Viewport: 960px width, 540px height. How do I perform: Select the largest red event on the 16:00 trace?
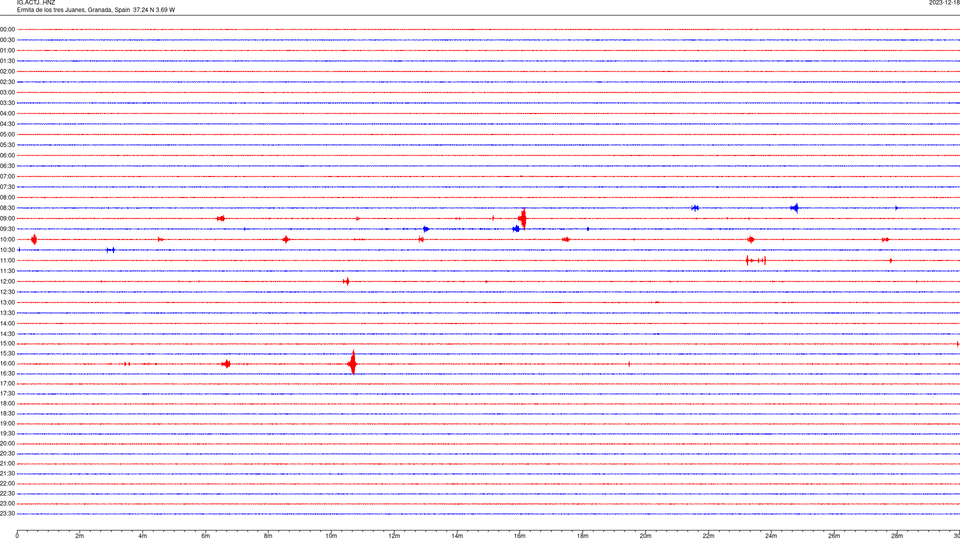pyautogui.click(x=353, y=363)
